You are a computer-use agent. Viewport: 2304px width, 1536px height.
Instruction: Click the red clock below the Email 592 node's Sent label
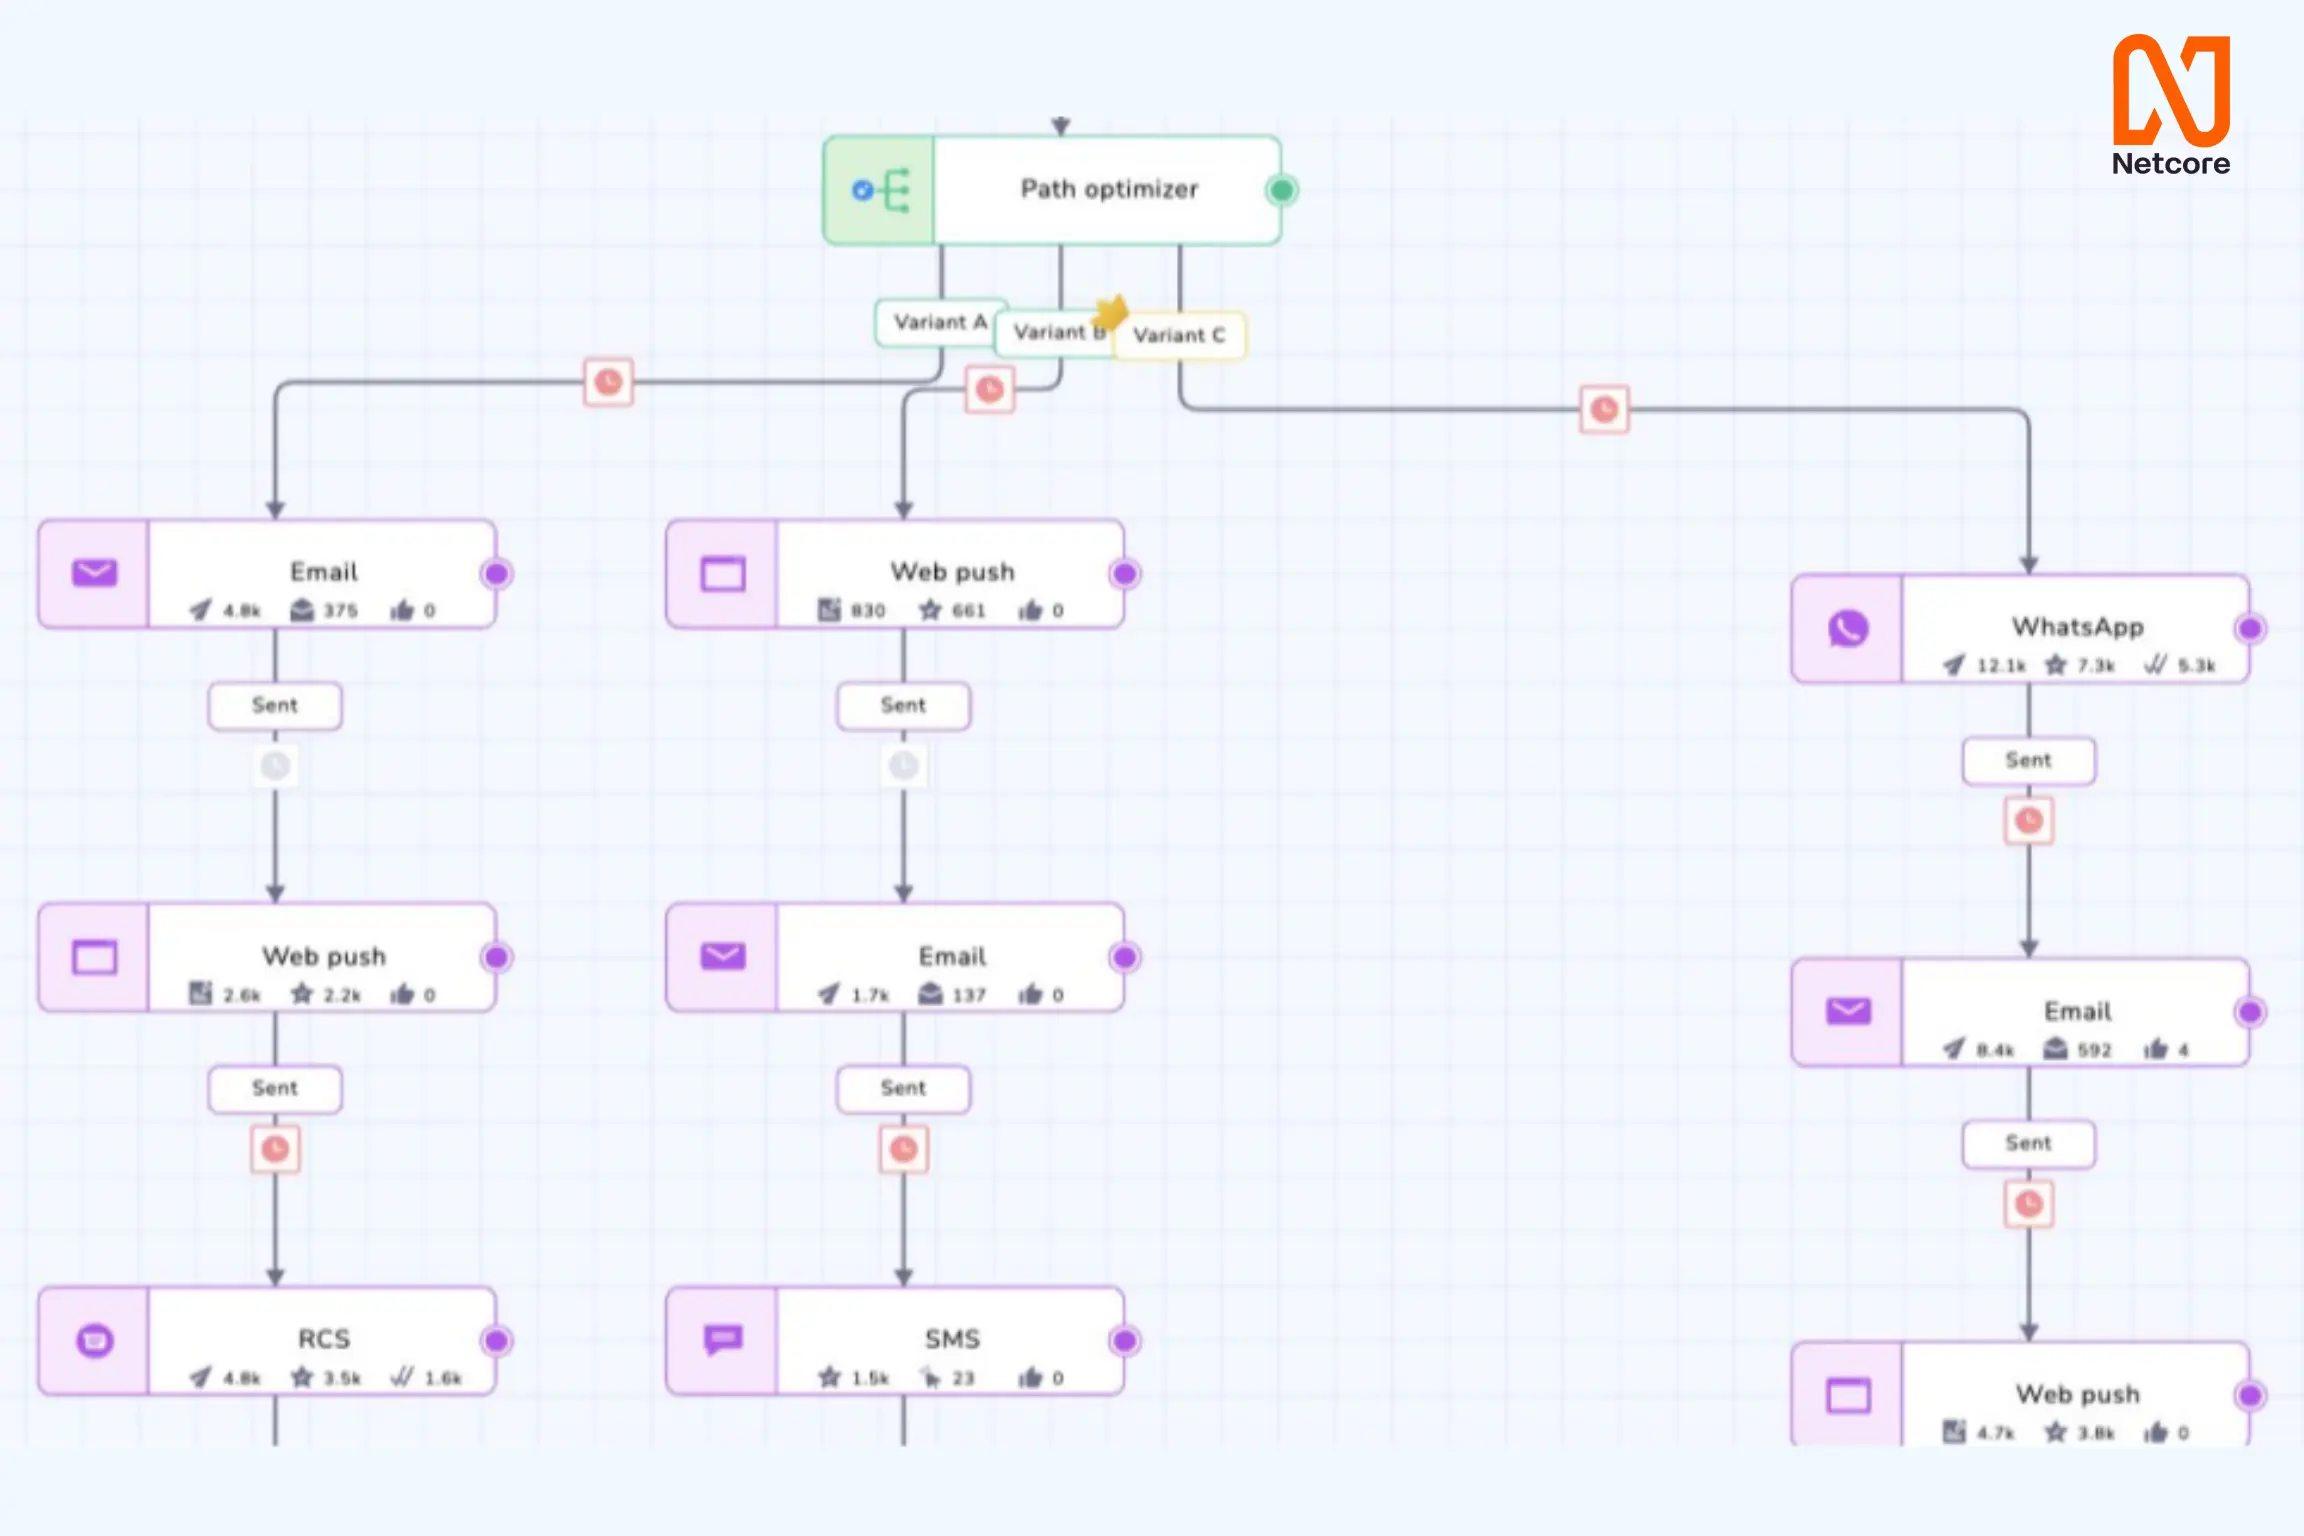coord(2028,1204)
